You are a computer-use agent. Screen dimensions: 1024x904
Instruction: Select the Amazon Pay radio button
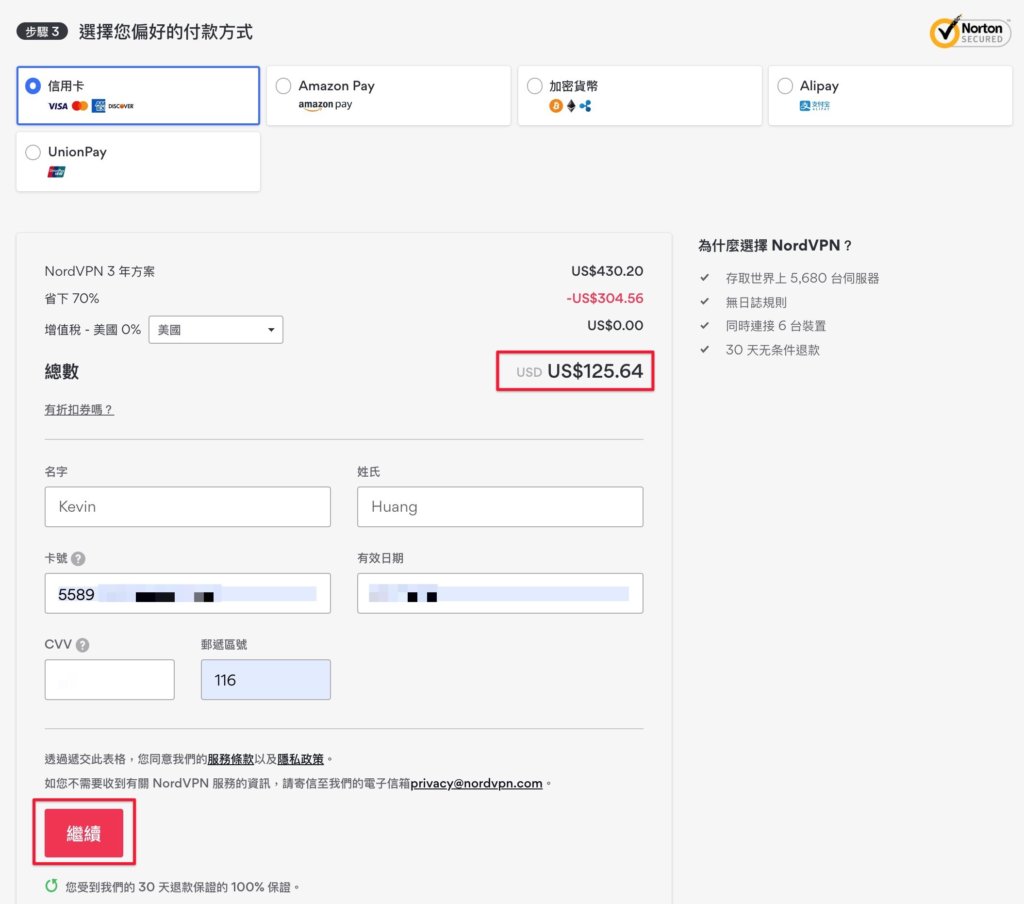click(283, 86)
